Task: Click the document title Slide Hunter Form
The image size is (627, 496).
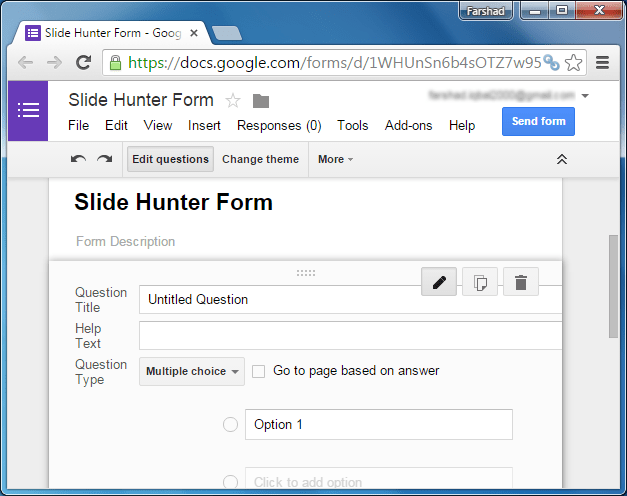Action: [141, 100]
